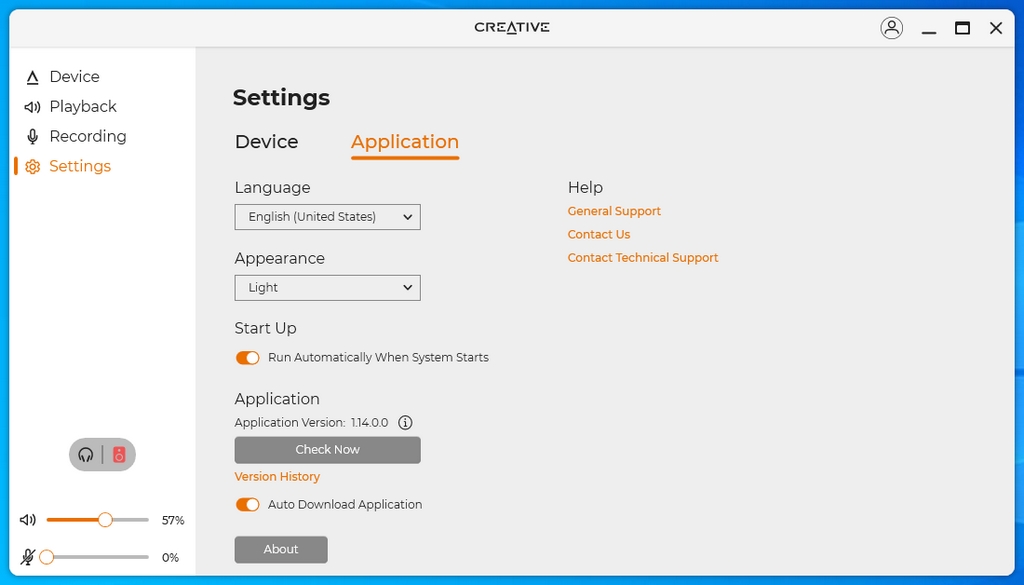
Task: Turn off Auto Download Application
Action: (248, 505)
